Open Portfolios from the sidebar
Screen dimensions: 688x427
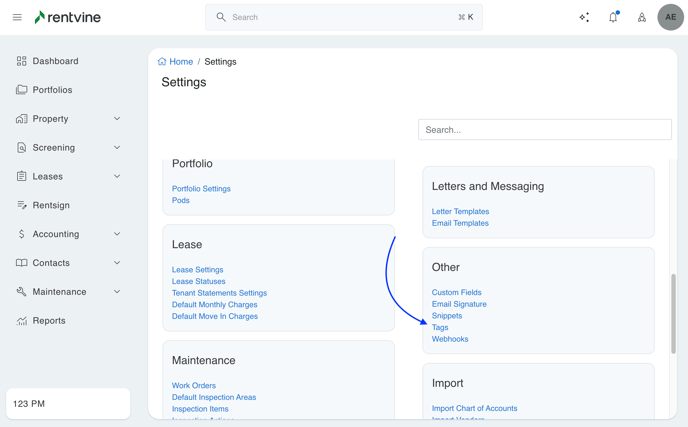(52, 90)
